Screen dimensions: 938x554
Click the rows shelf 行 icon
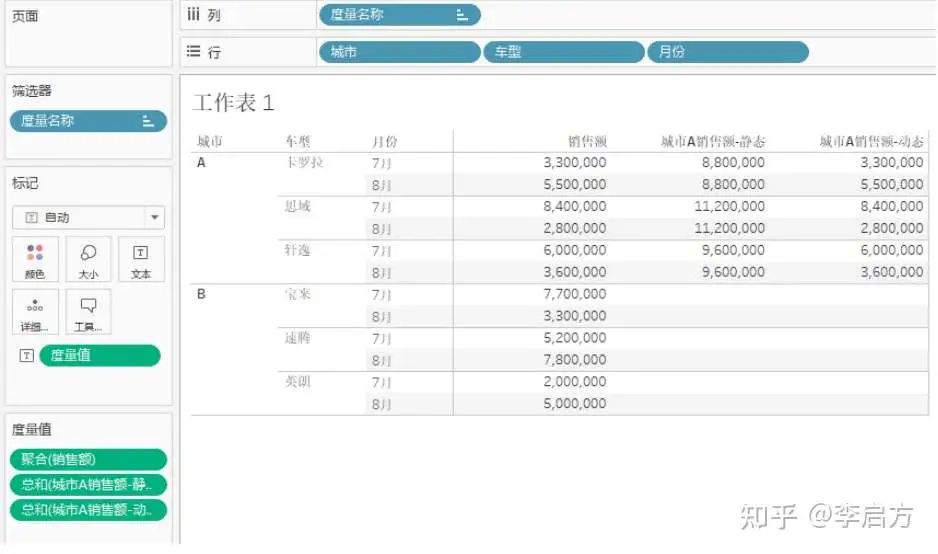[x=193, y=51]
